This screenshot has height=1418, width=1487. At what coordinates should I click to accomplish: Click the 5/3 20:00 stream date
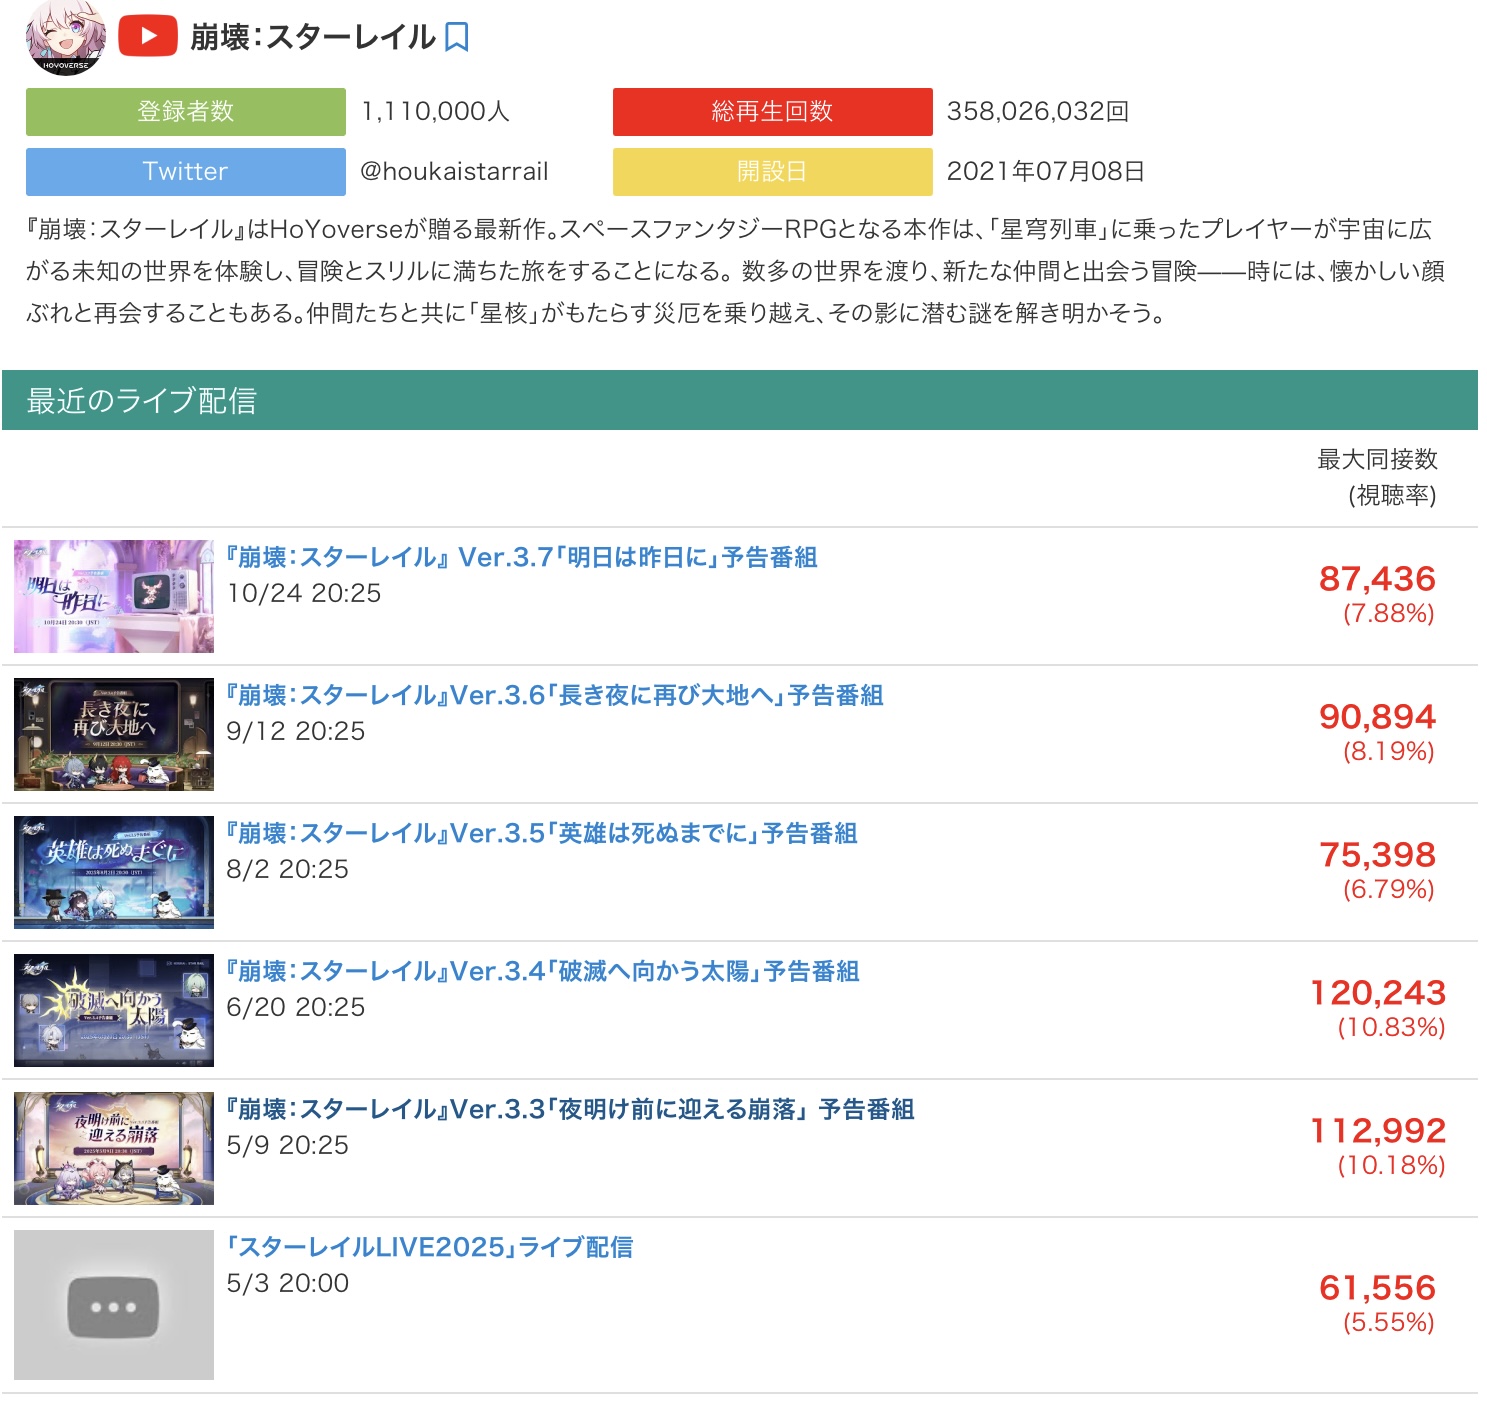[x=288, y=1283]
